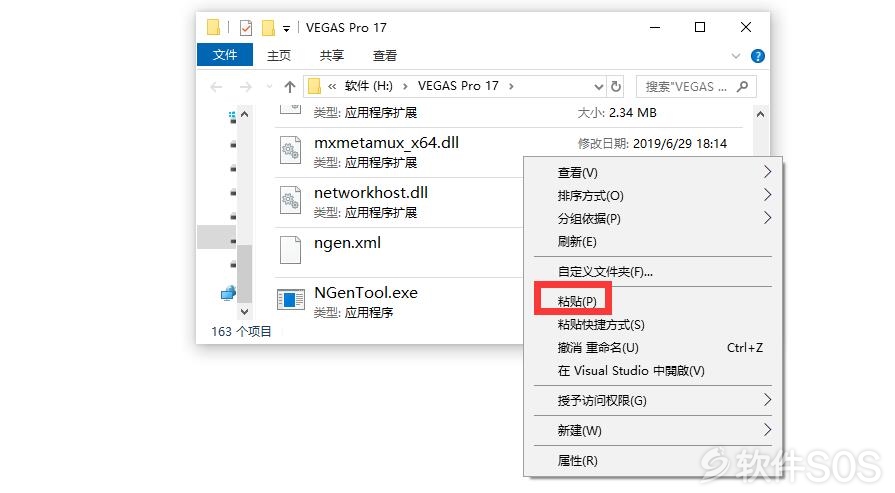Click the 163 个项目 status text
This screenshot has height=493, width=895.
tap(241, 332)
